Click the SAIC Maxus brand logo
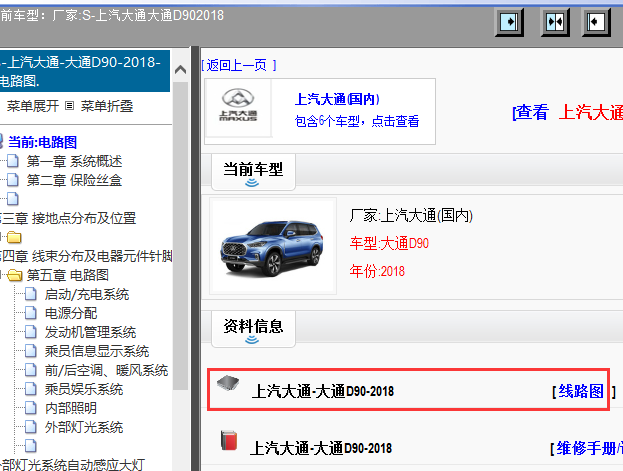The width and height of the screenshot is (623, 471). (238, 105)
